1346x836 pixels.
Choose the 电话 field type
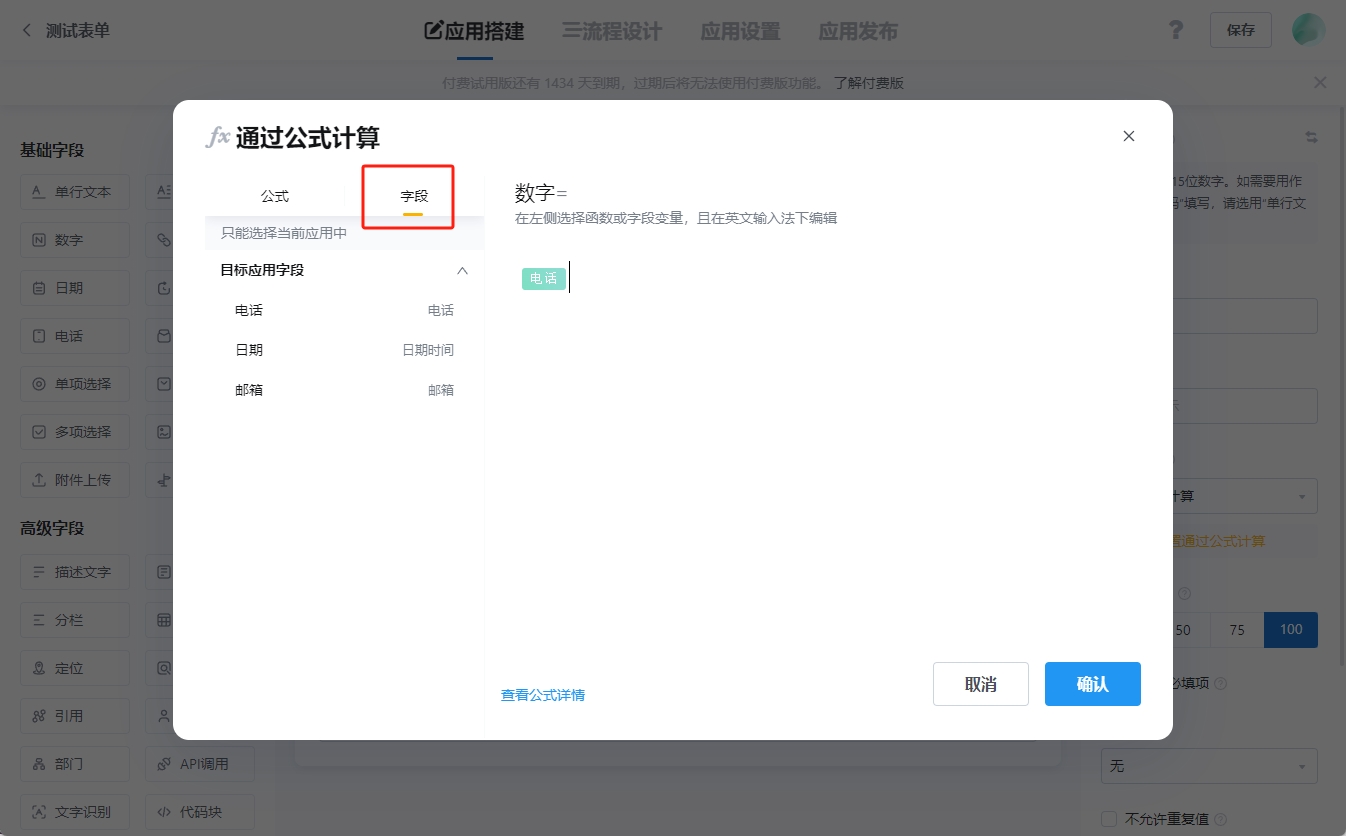[74, 335]
